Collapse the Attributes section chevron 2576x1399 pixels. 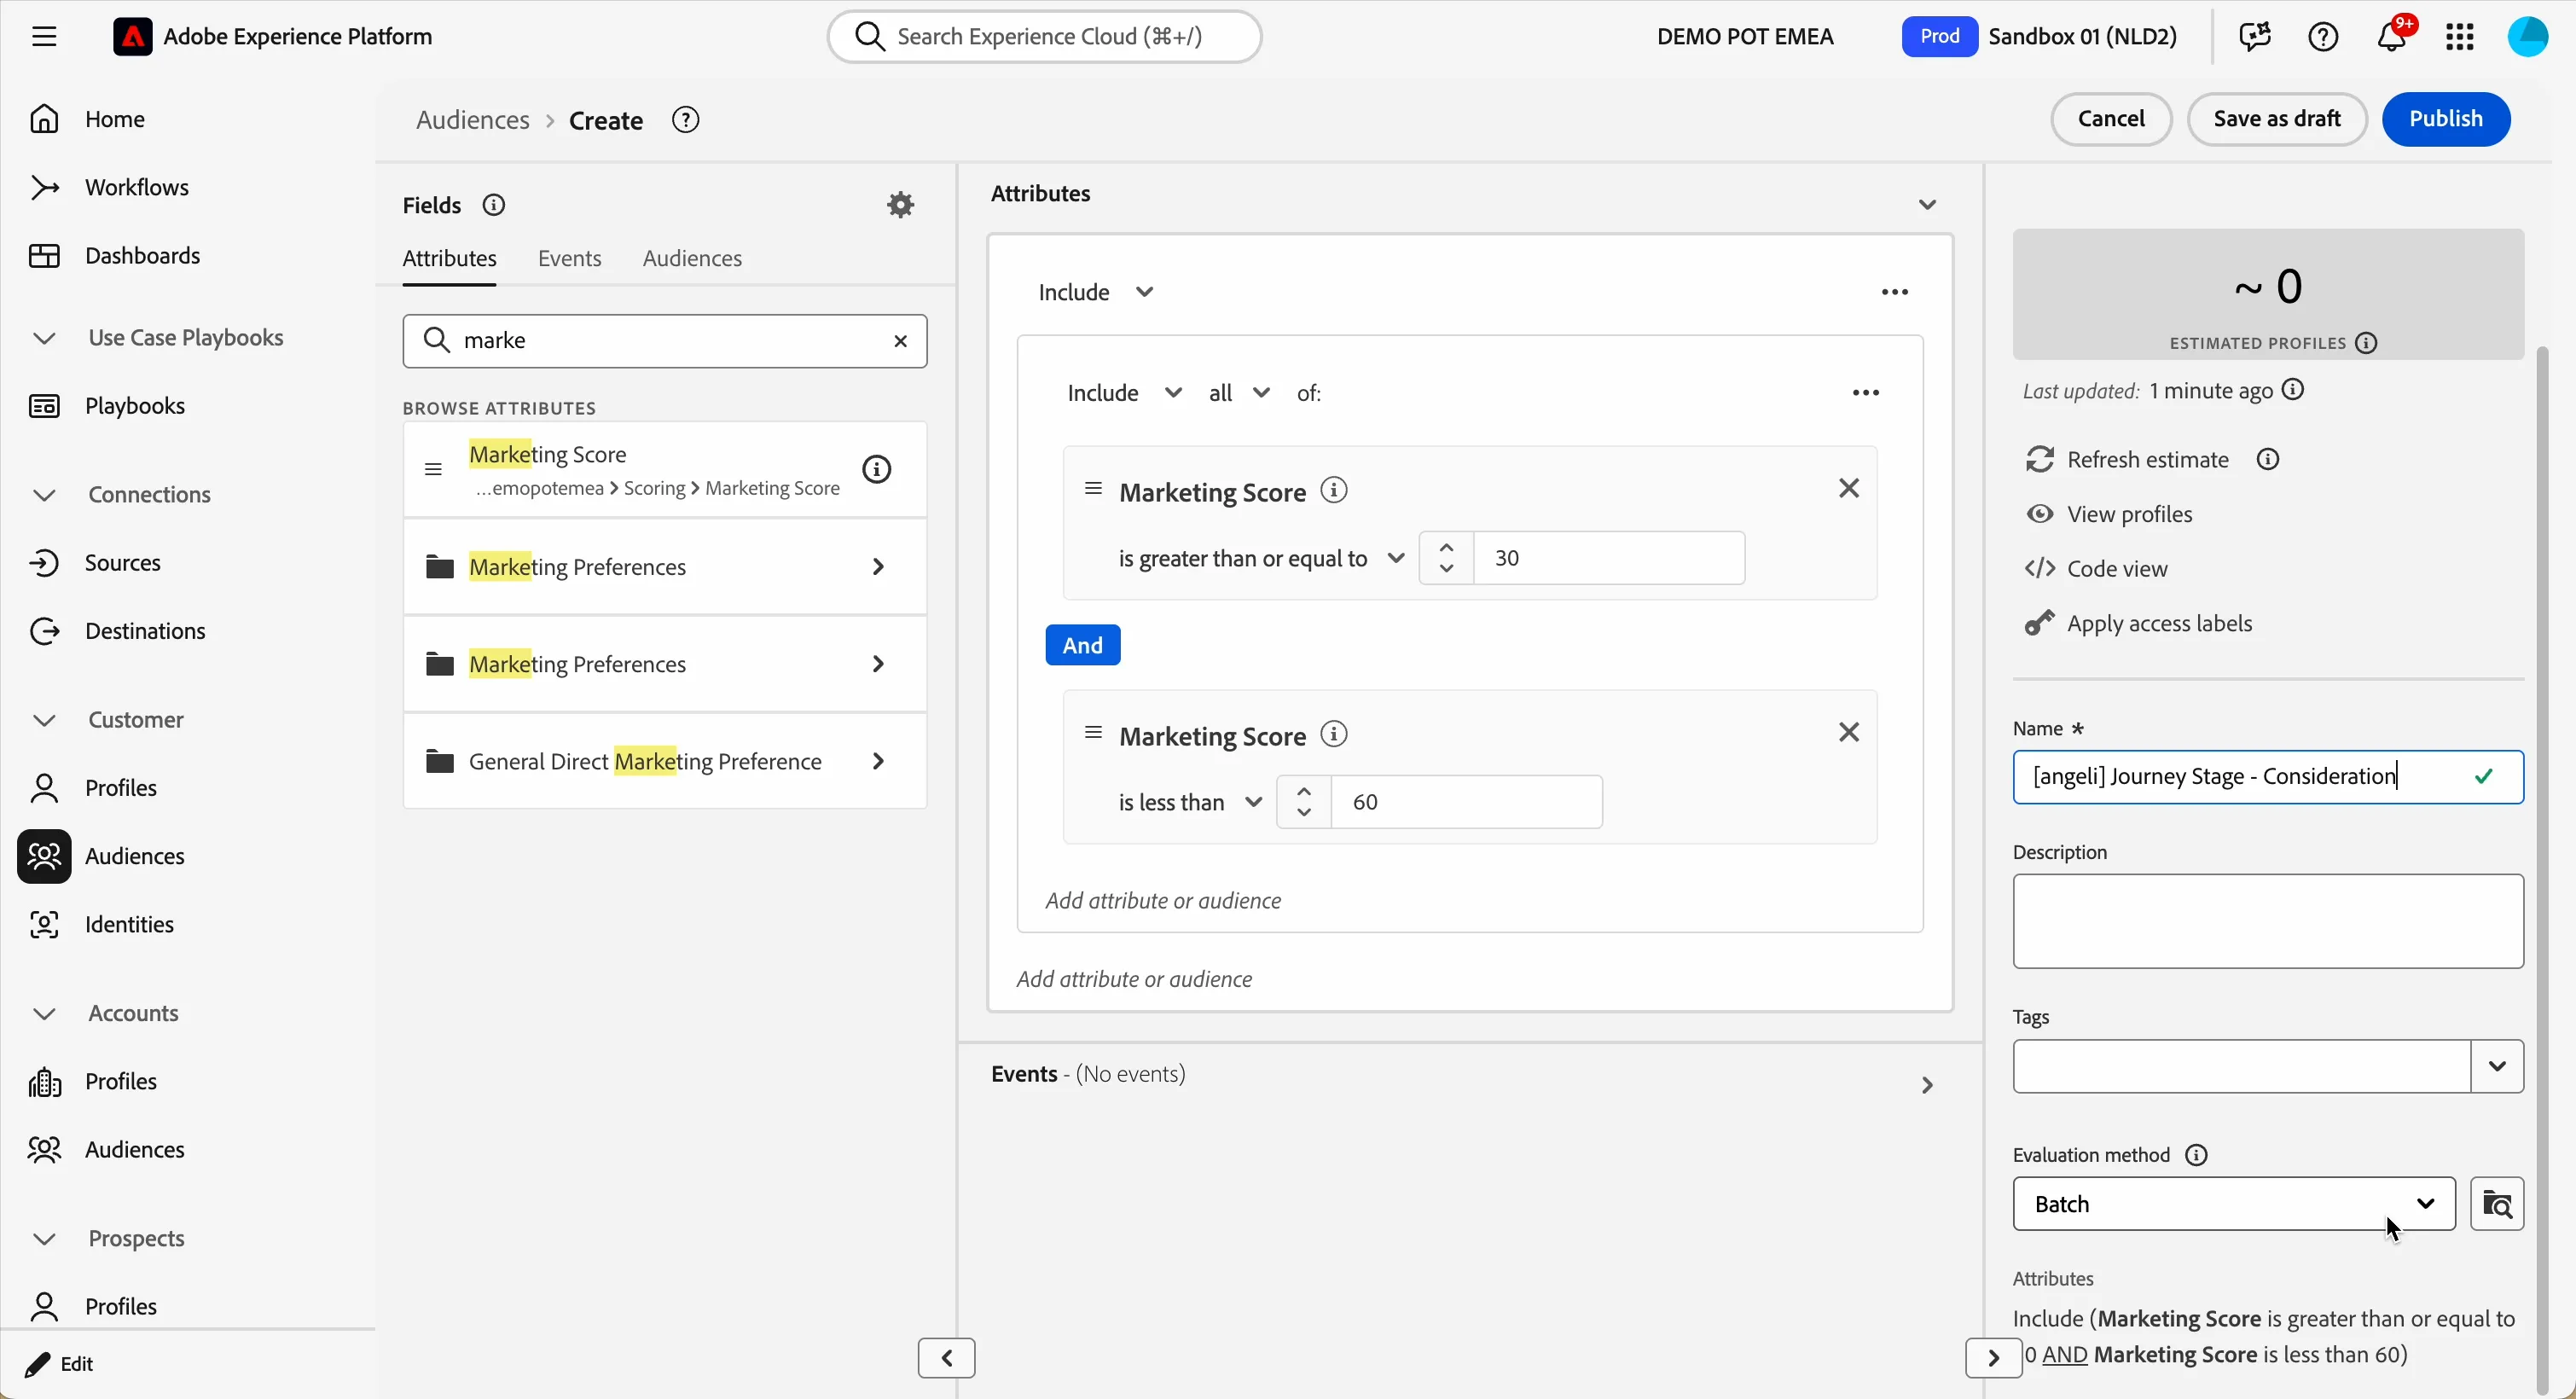1927,205
